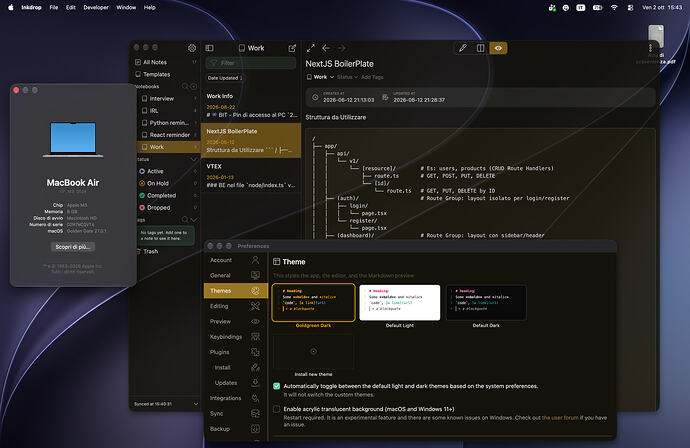Click the Sync icon in Preferences
Screen dimensions: 690x448
(255, 413)
